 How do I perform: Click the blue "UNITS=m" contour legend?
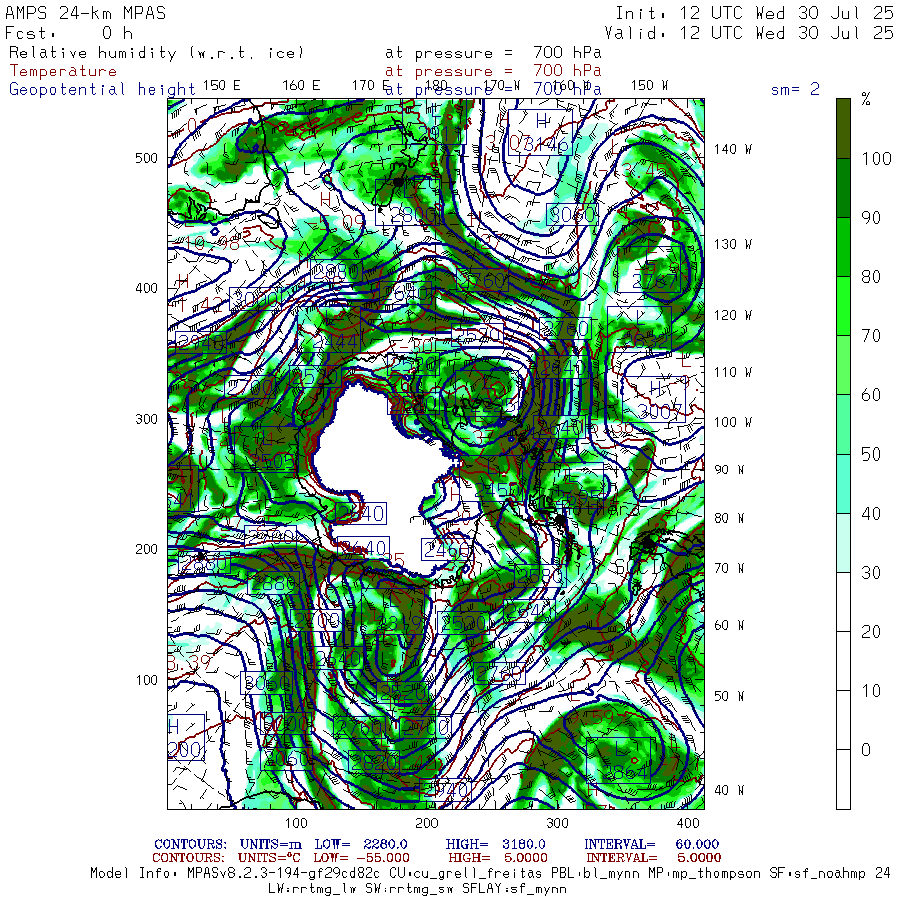coord(270,844)
